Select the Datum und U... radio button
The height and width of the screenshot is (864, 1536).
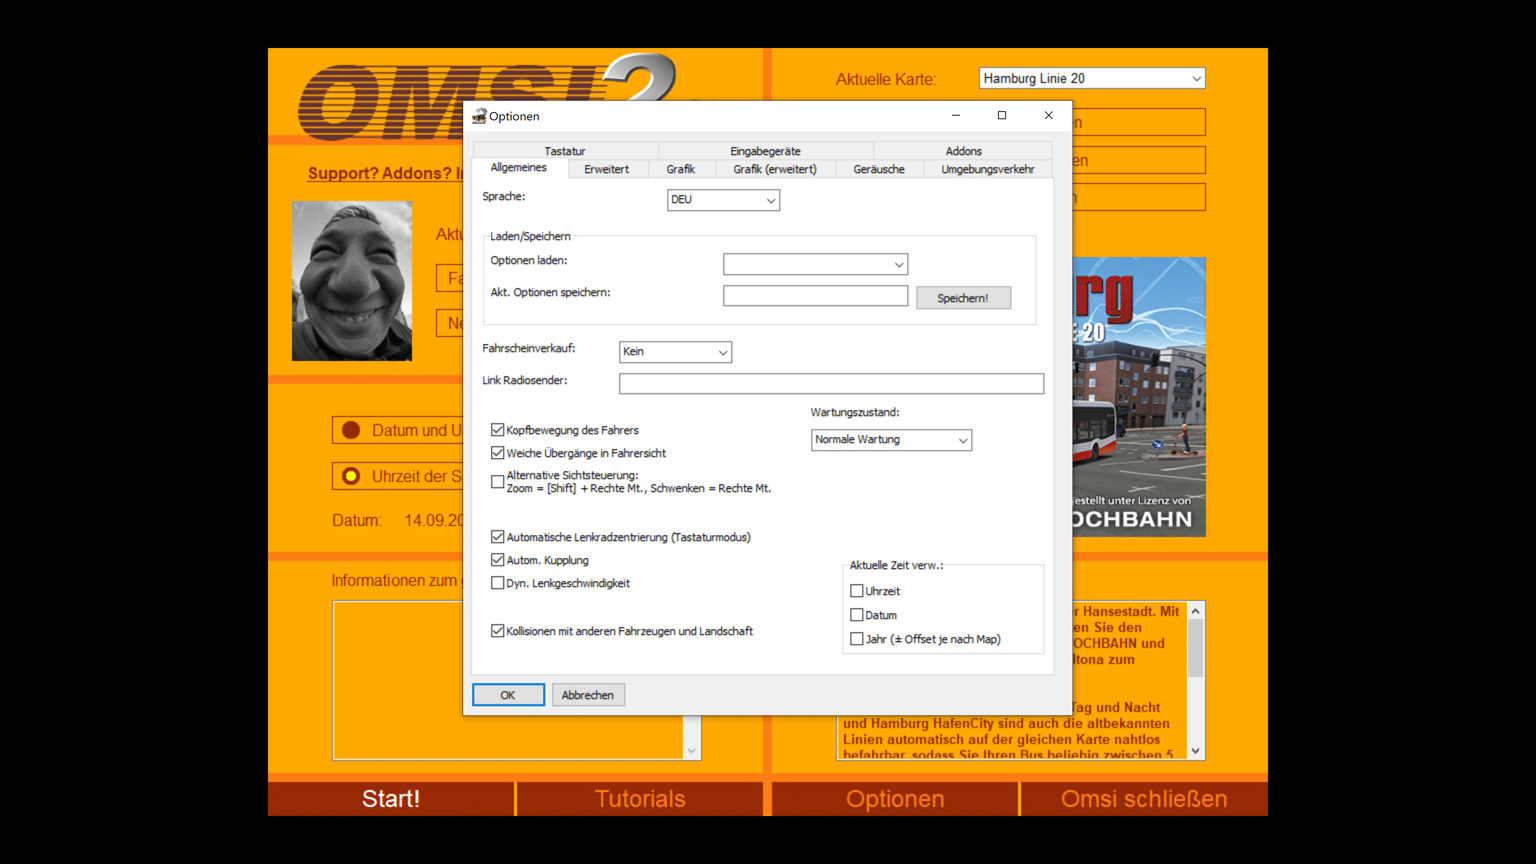click(x=351, y=430)
